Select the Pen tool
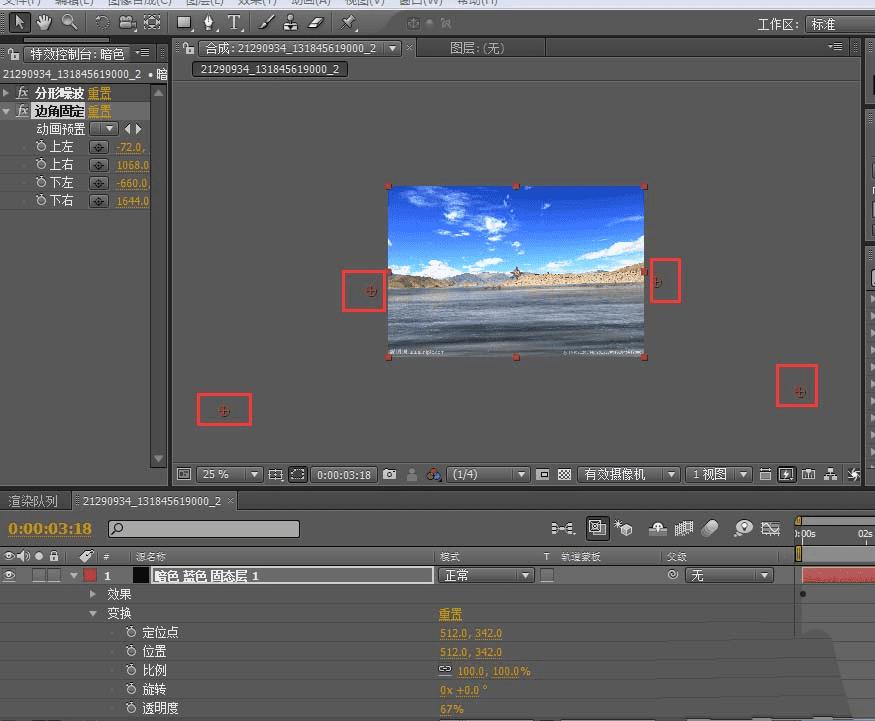The image size is (875, 721). pyautogui.click(x=209, y=22)
